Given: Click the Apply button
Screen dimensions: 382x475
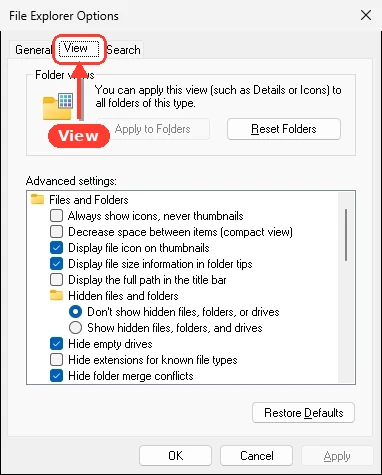Looking at the screenshot, I should coord(337,455).
